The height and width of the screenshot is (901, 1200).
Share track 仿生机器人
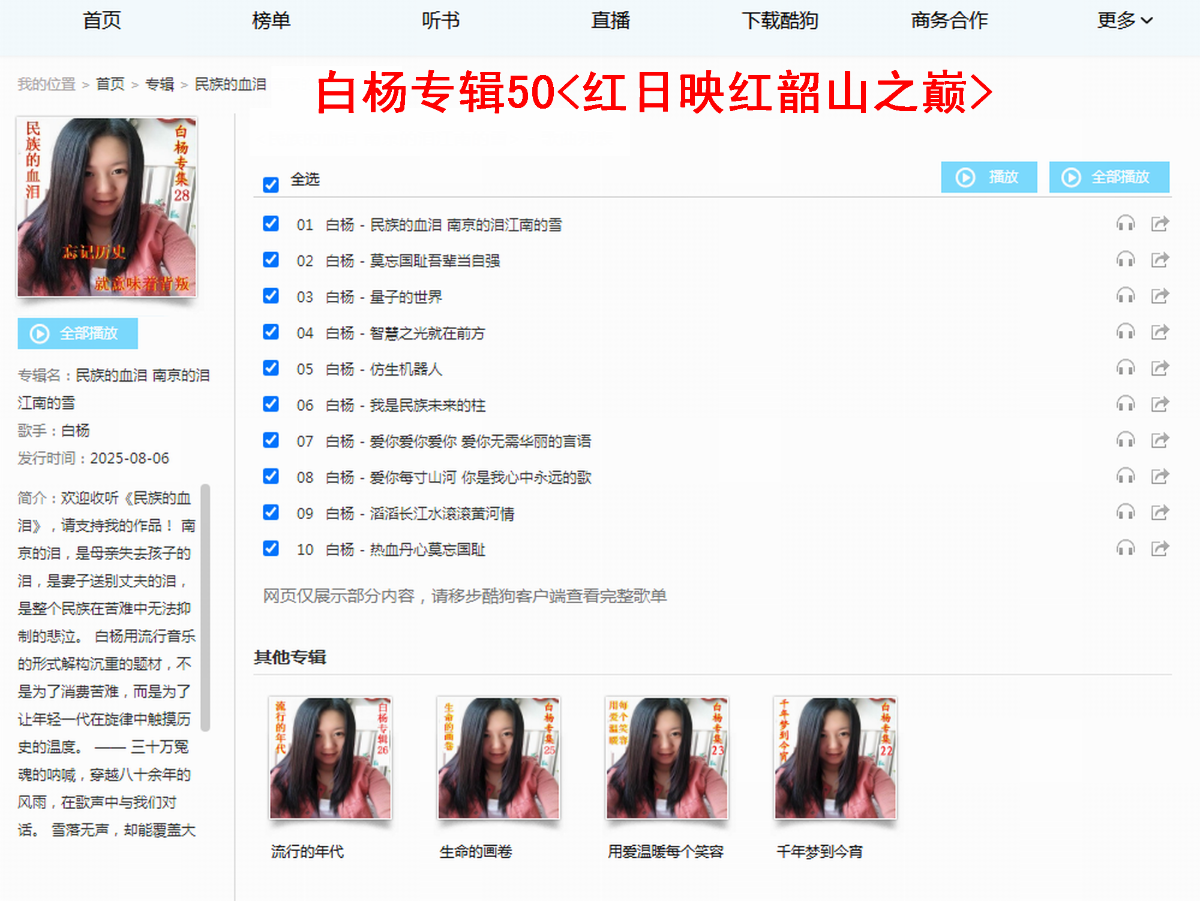tap(1160, 368)
